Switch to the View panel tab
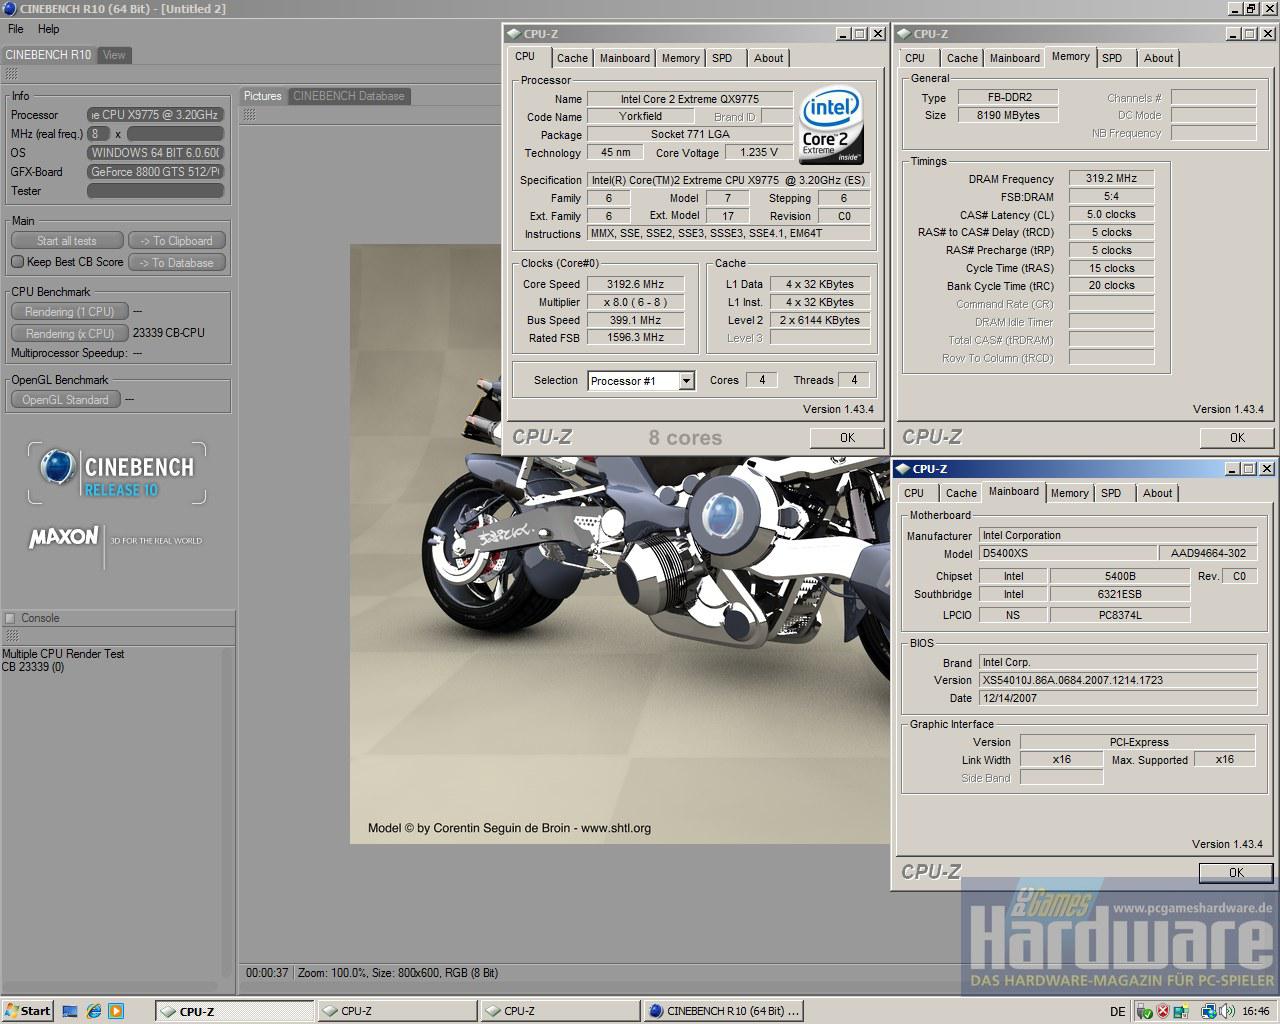 pos(114,55)
